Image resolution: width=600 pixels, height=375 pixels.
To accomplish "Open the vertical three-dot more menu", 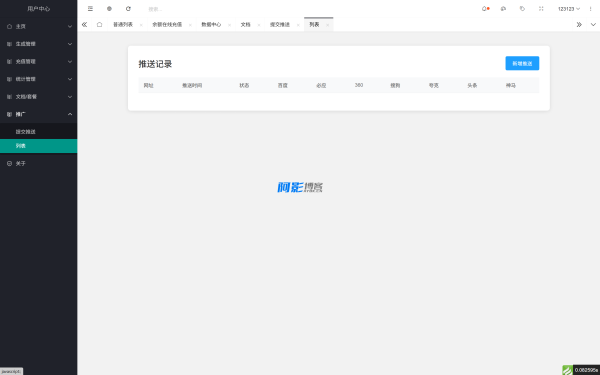I will pos(590,9).
